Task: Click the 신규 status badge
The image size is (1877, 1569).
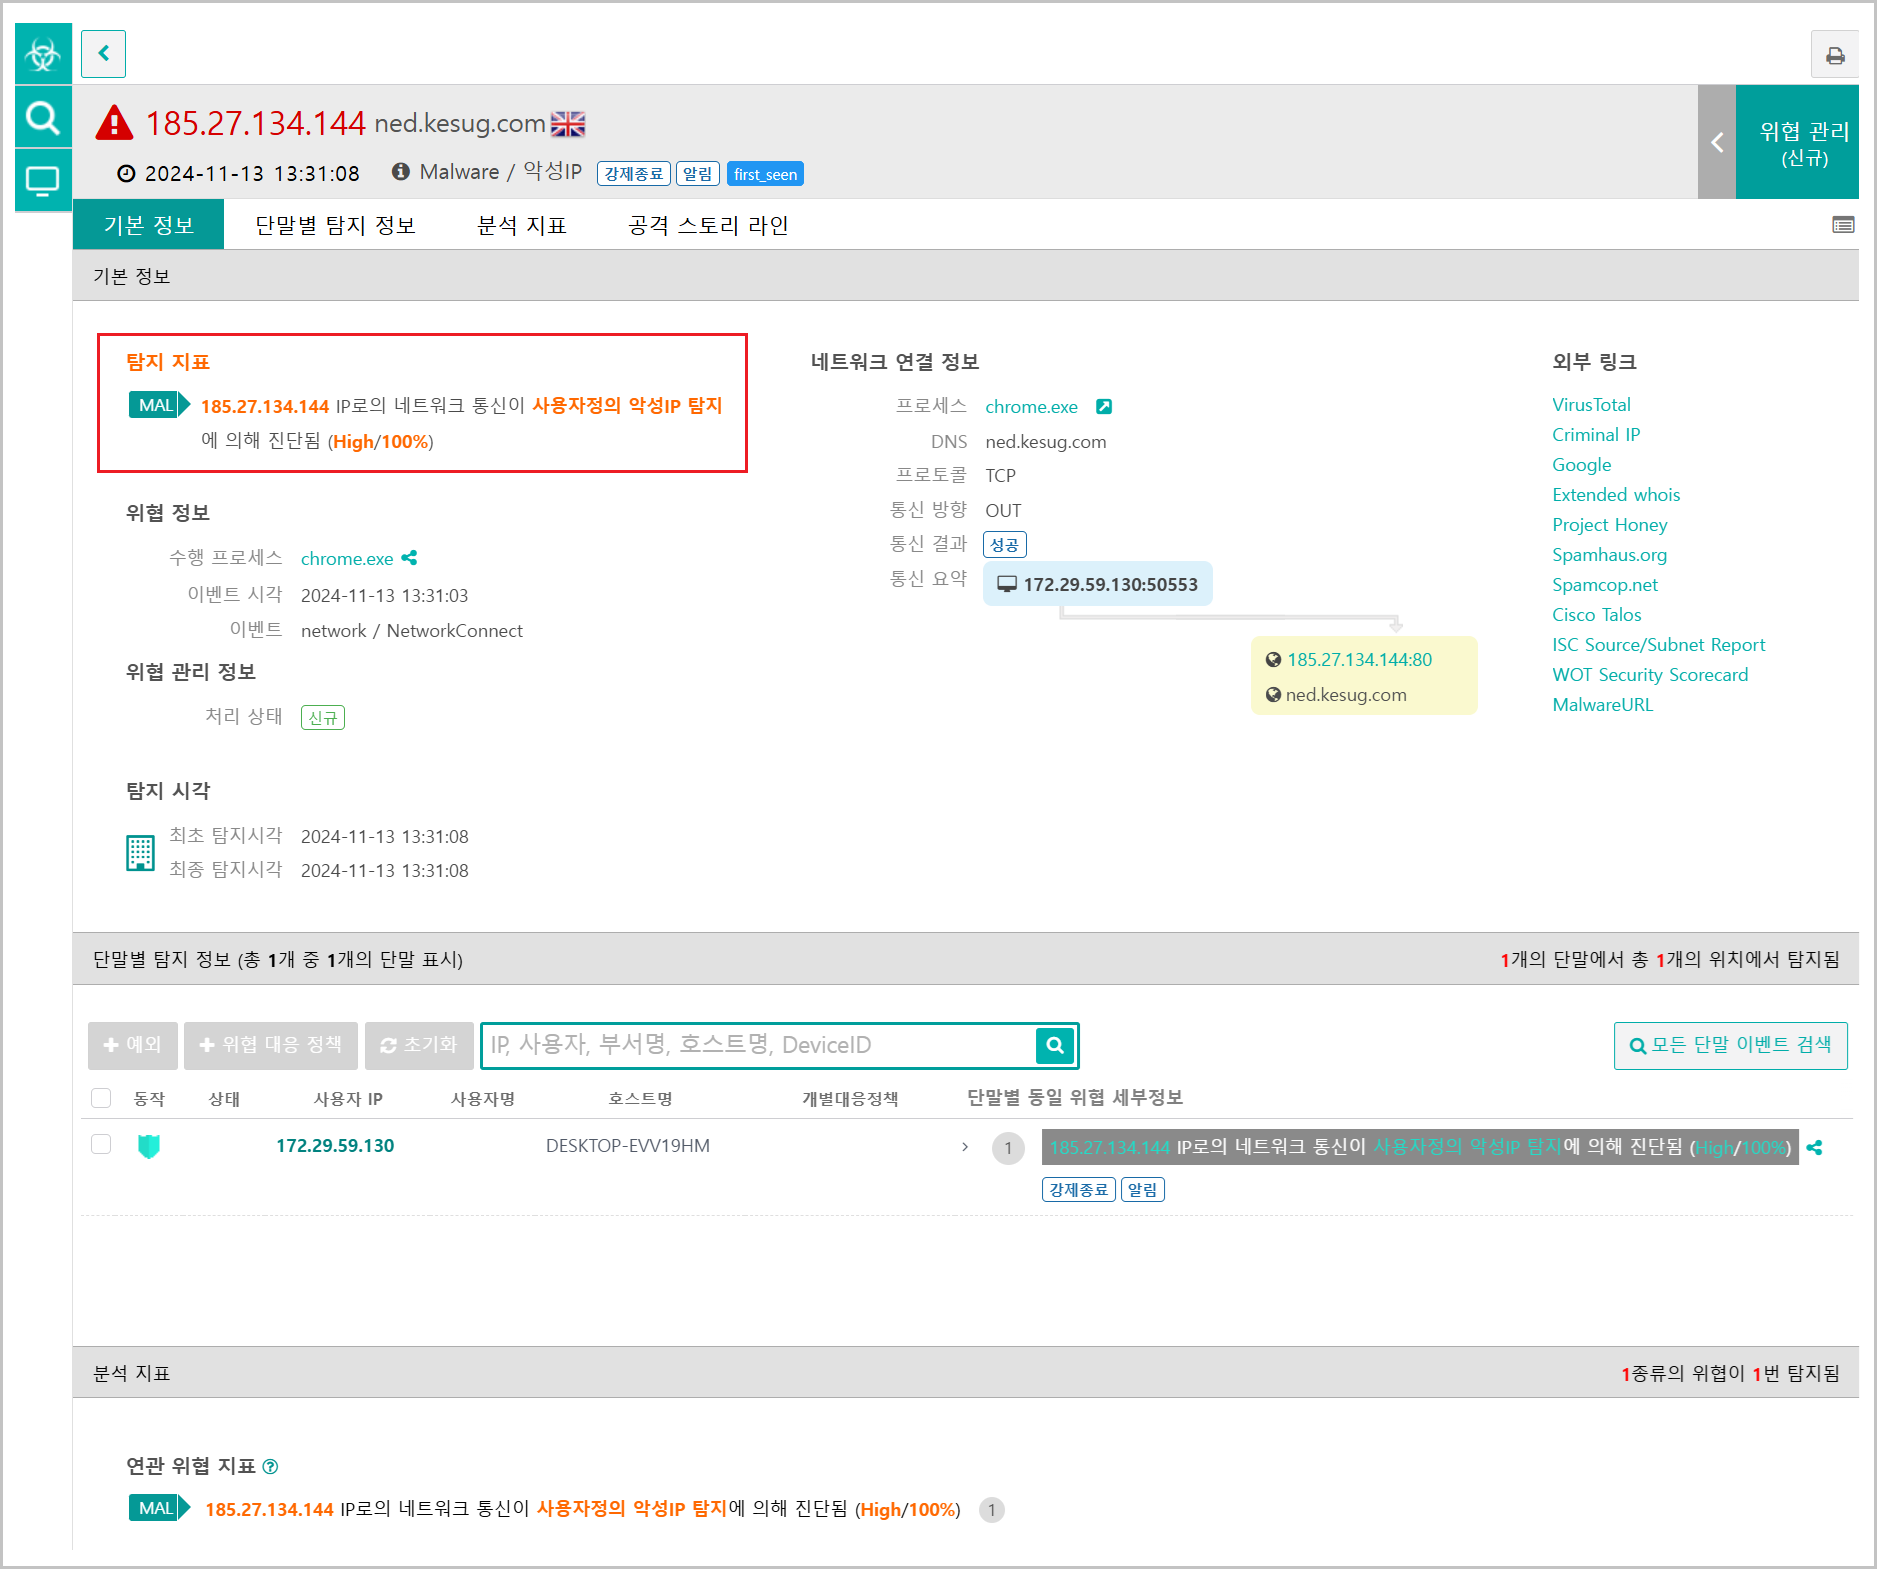Action: pyautogui.click(x=323, y=718)
